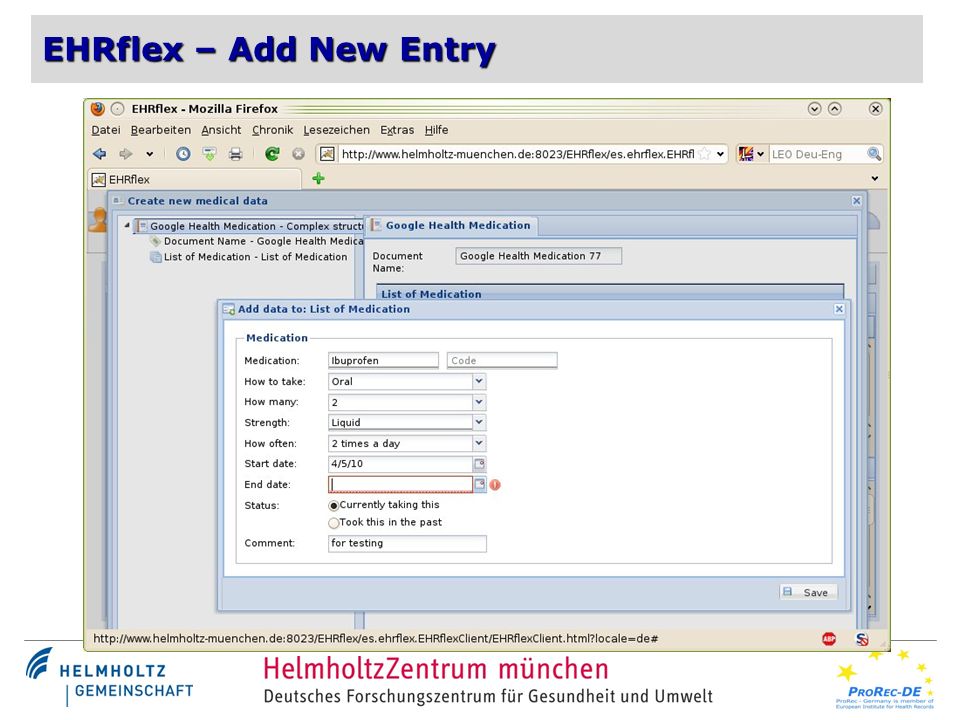Collapse the Google Health Medication tree node

click(x=127, y=226)
